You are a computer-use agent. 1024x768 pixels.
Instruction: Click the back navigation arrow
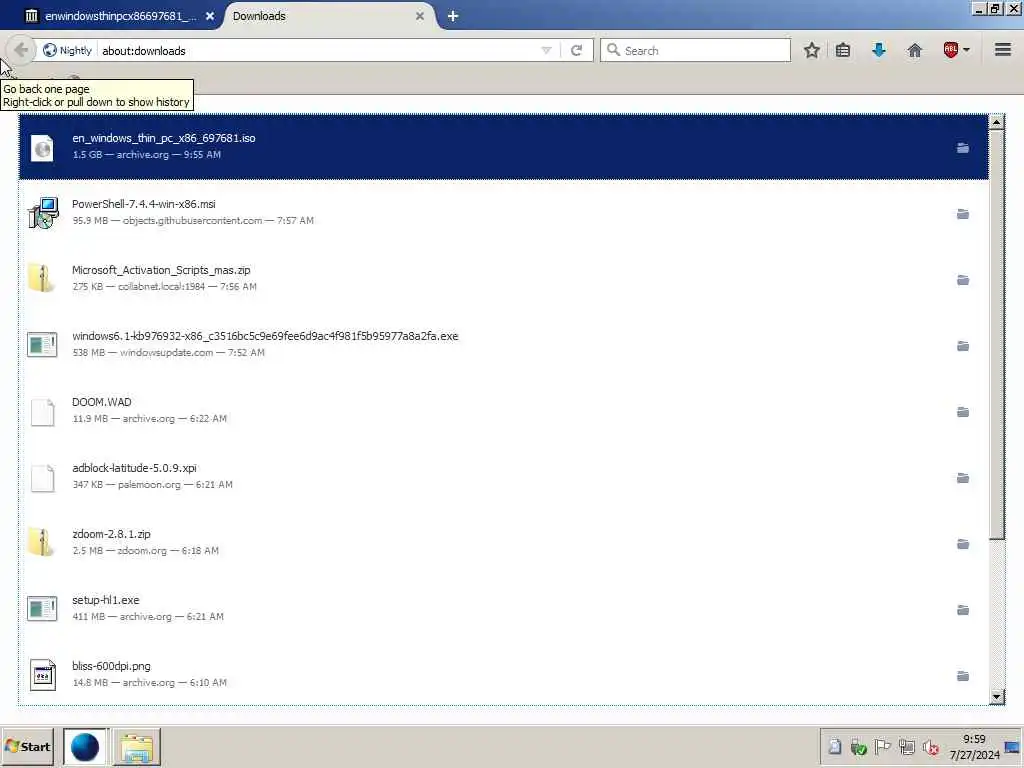[21, 50]
